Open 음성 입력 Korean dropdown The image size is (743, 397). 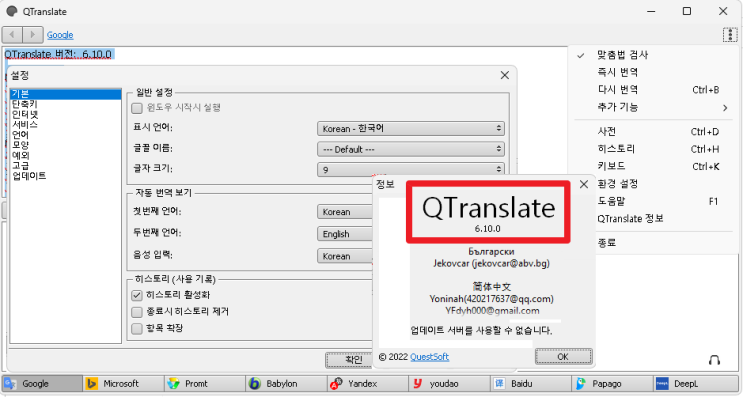344,256
